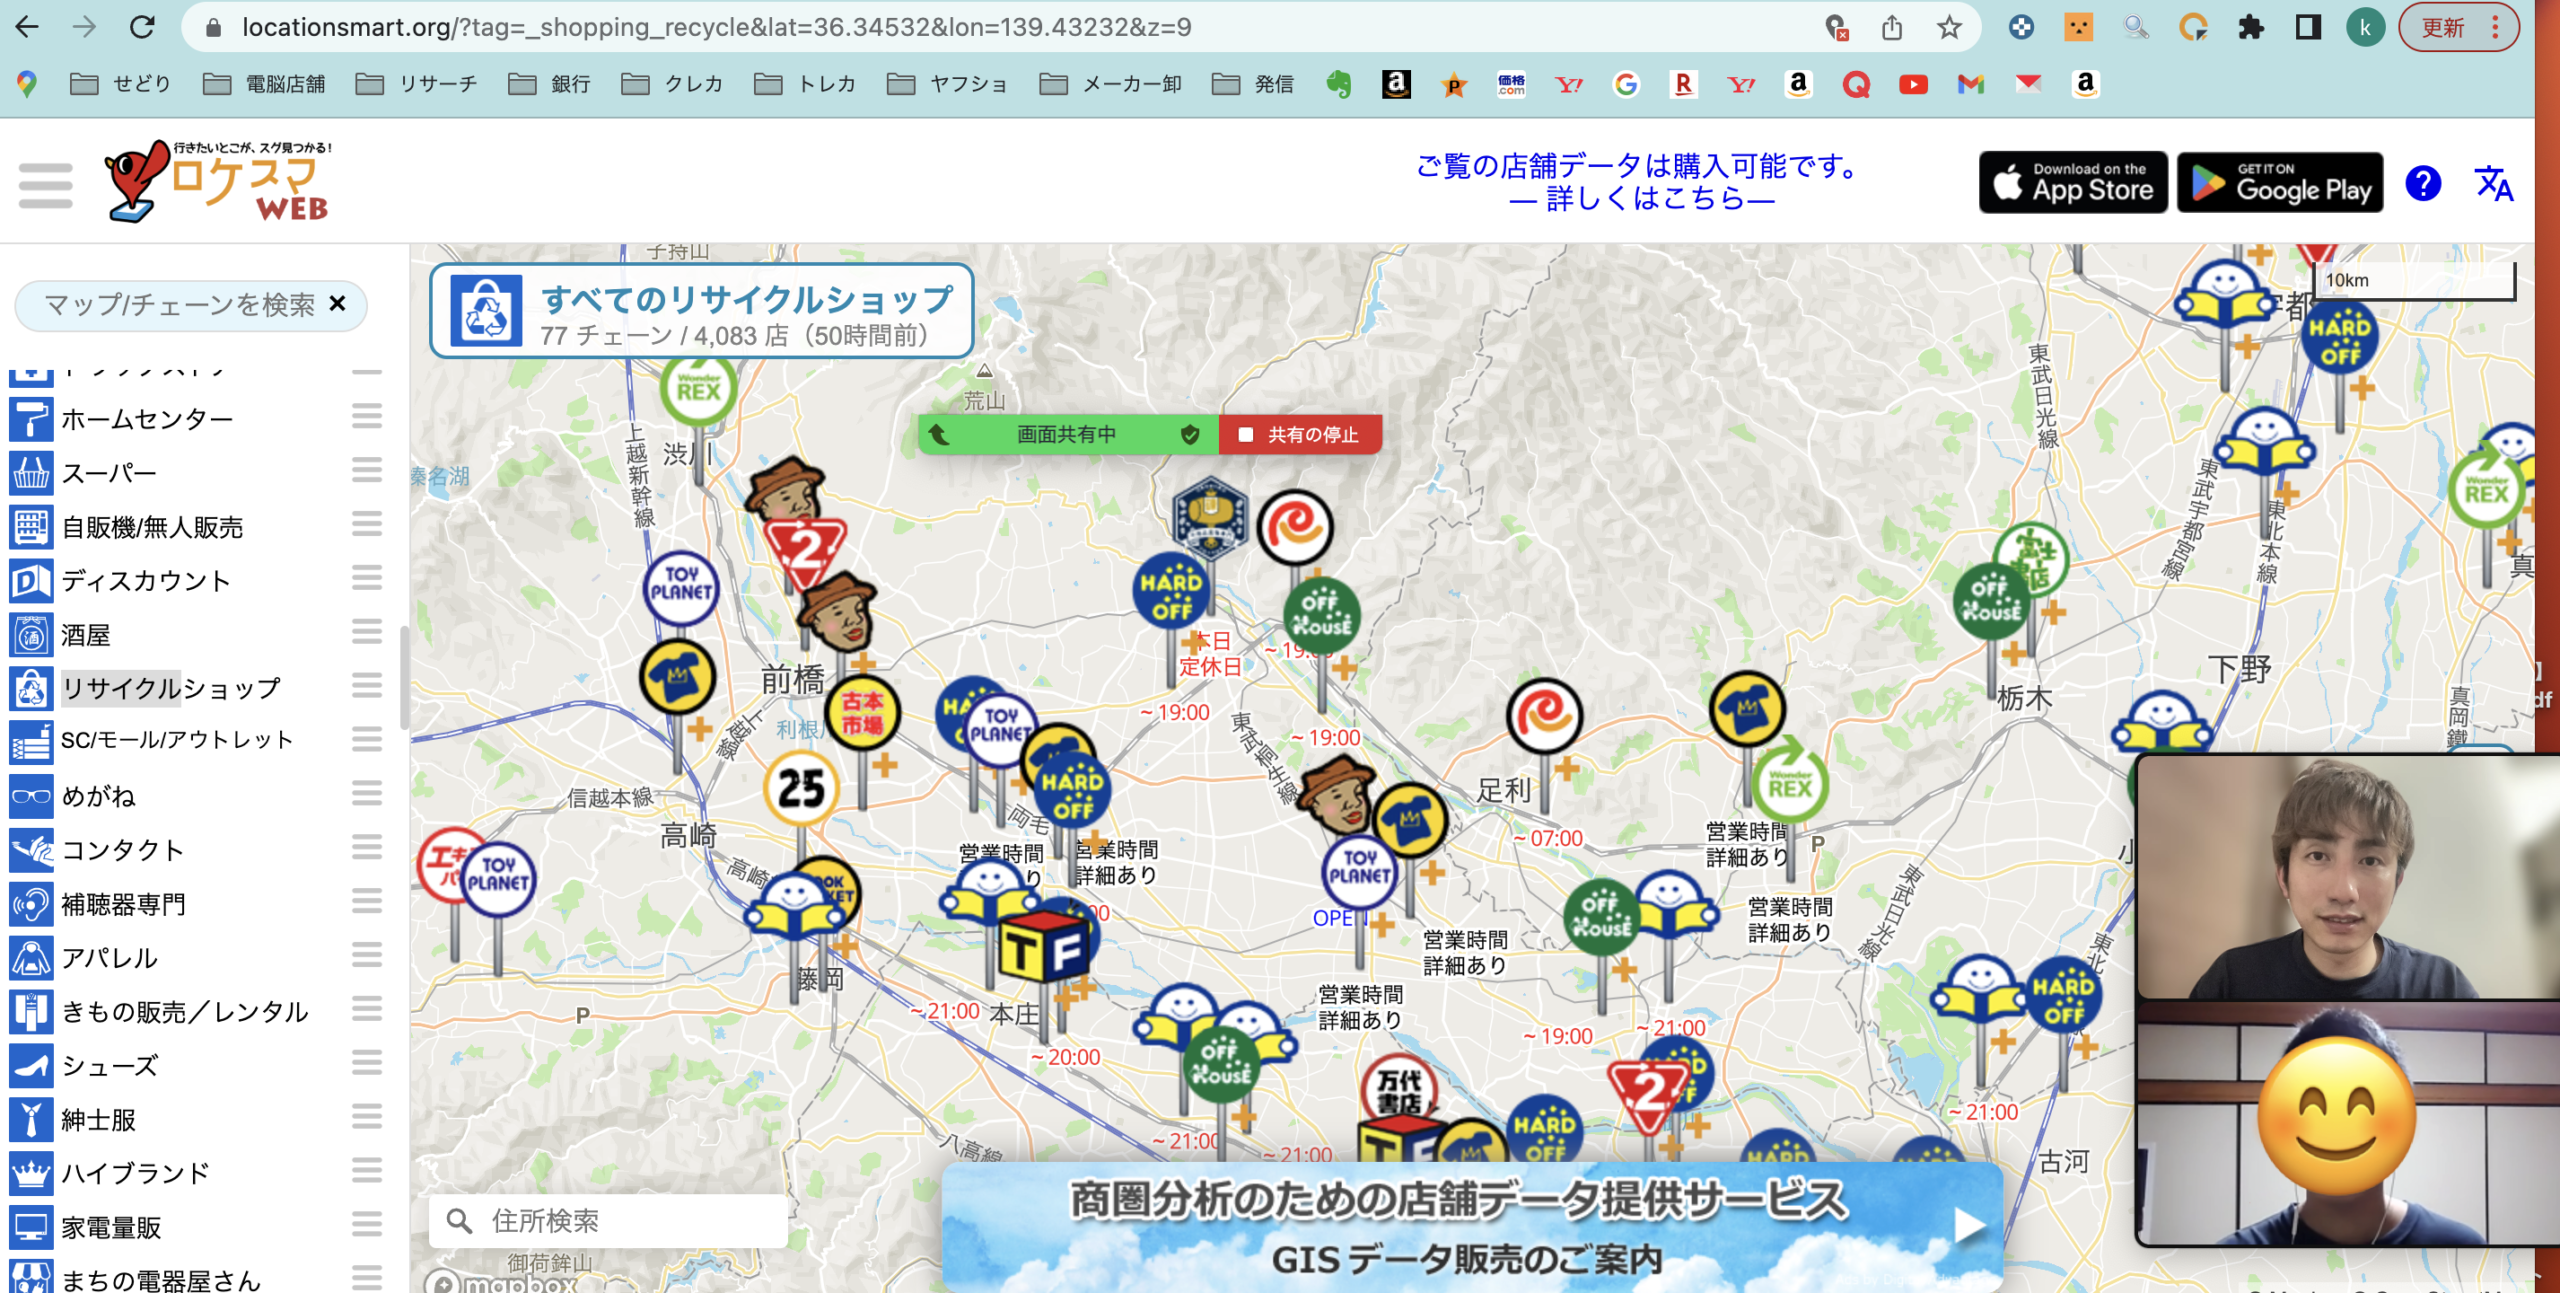This screenshot has width=2560, height=1293.
Task: Expand the 酒屋 row handle
Action: [x=367, y=632]
